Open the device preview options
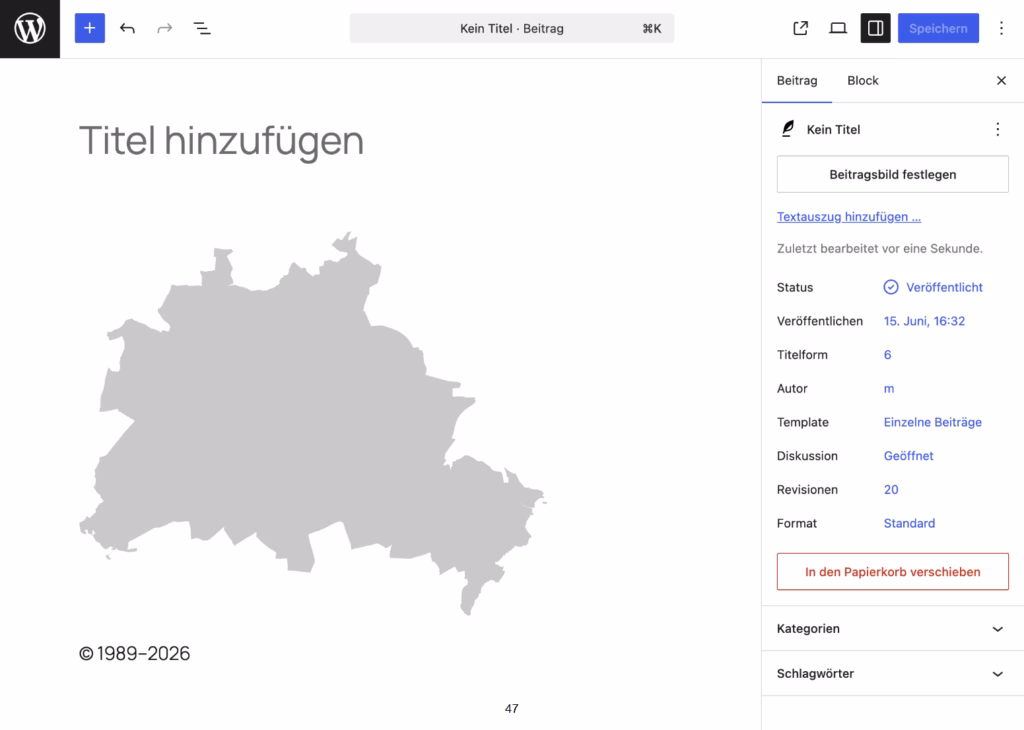The height and width of the screenshot is (730, 1024). pos(838,28)
